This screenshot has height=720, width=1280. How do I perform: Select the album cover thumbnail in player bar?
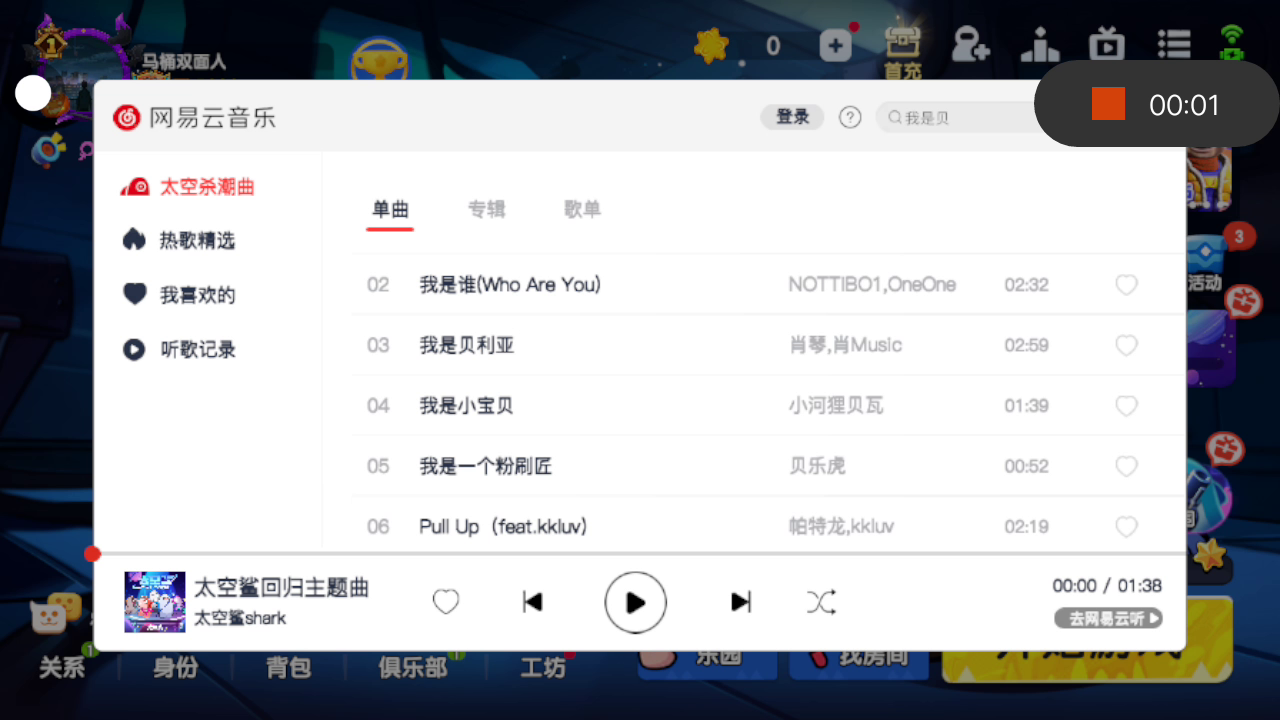pos(155,602)
